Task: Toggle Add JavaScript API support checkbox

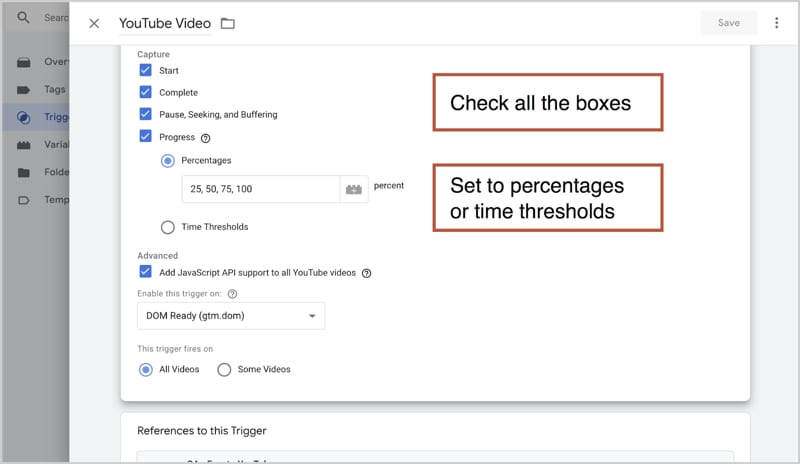Action: click(145, 272)
